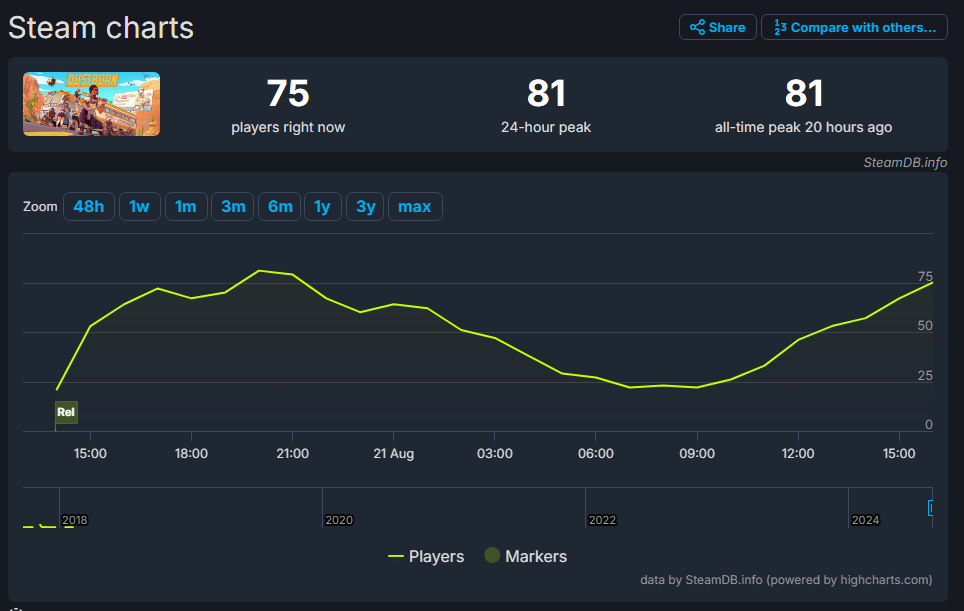
Task: Click the 'SteamDB.info' credit text
Action: [905, 162]
